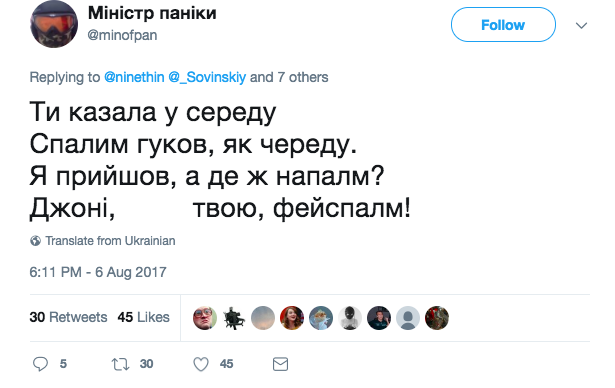The image size is (615, 388).
Task: Open the @minofpan handle link
Action: [122, 35]
